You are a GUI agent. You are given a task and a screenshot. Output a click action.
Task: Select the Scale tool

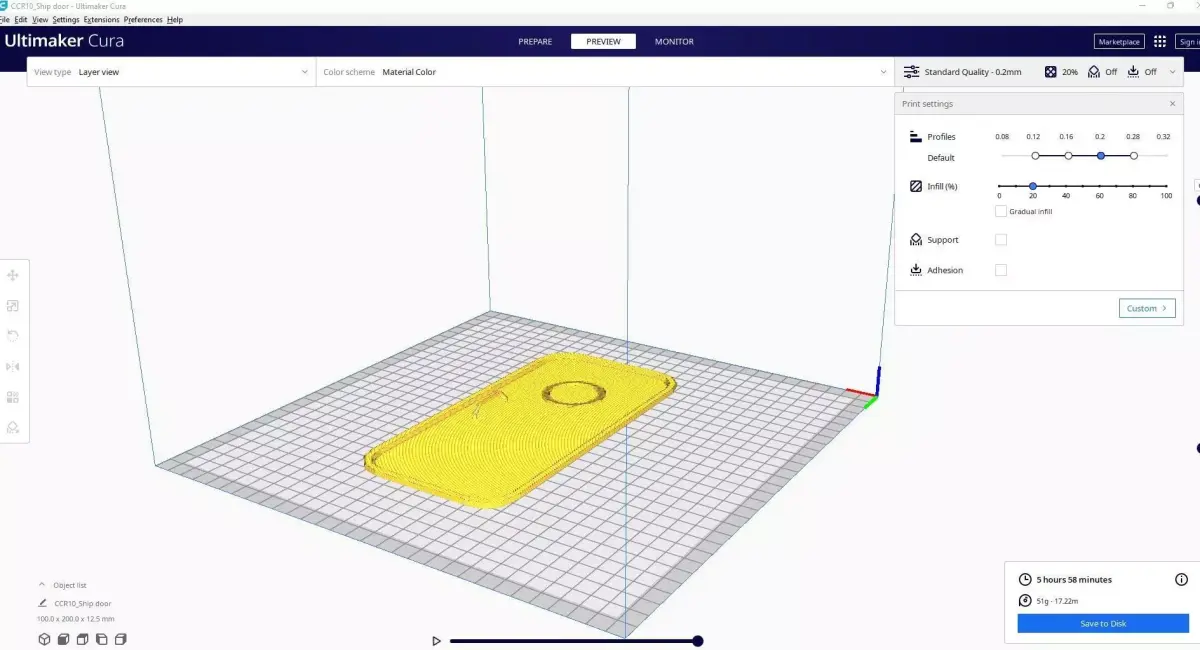(14, 306)
